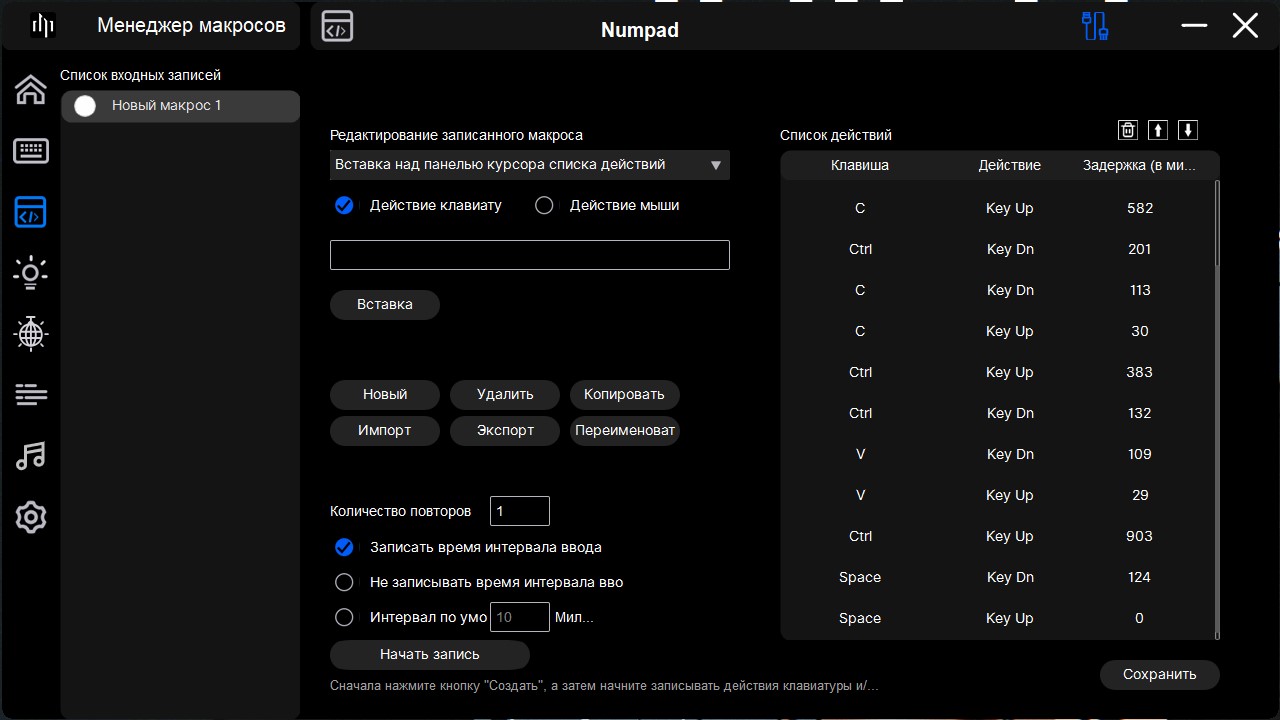Select the macro manager code icon in sidebar
Image resolution: width=1280 pixels, height=720 pixels.
31,212
